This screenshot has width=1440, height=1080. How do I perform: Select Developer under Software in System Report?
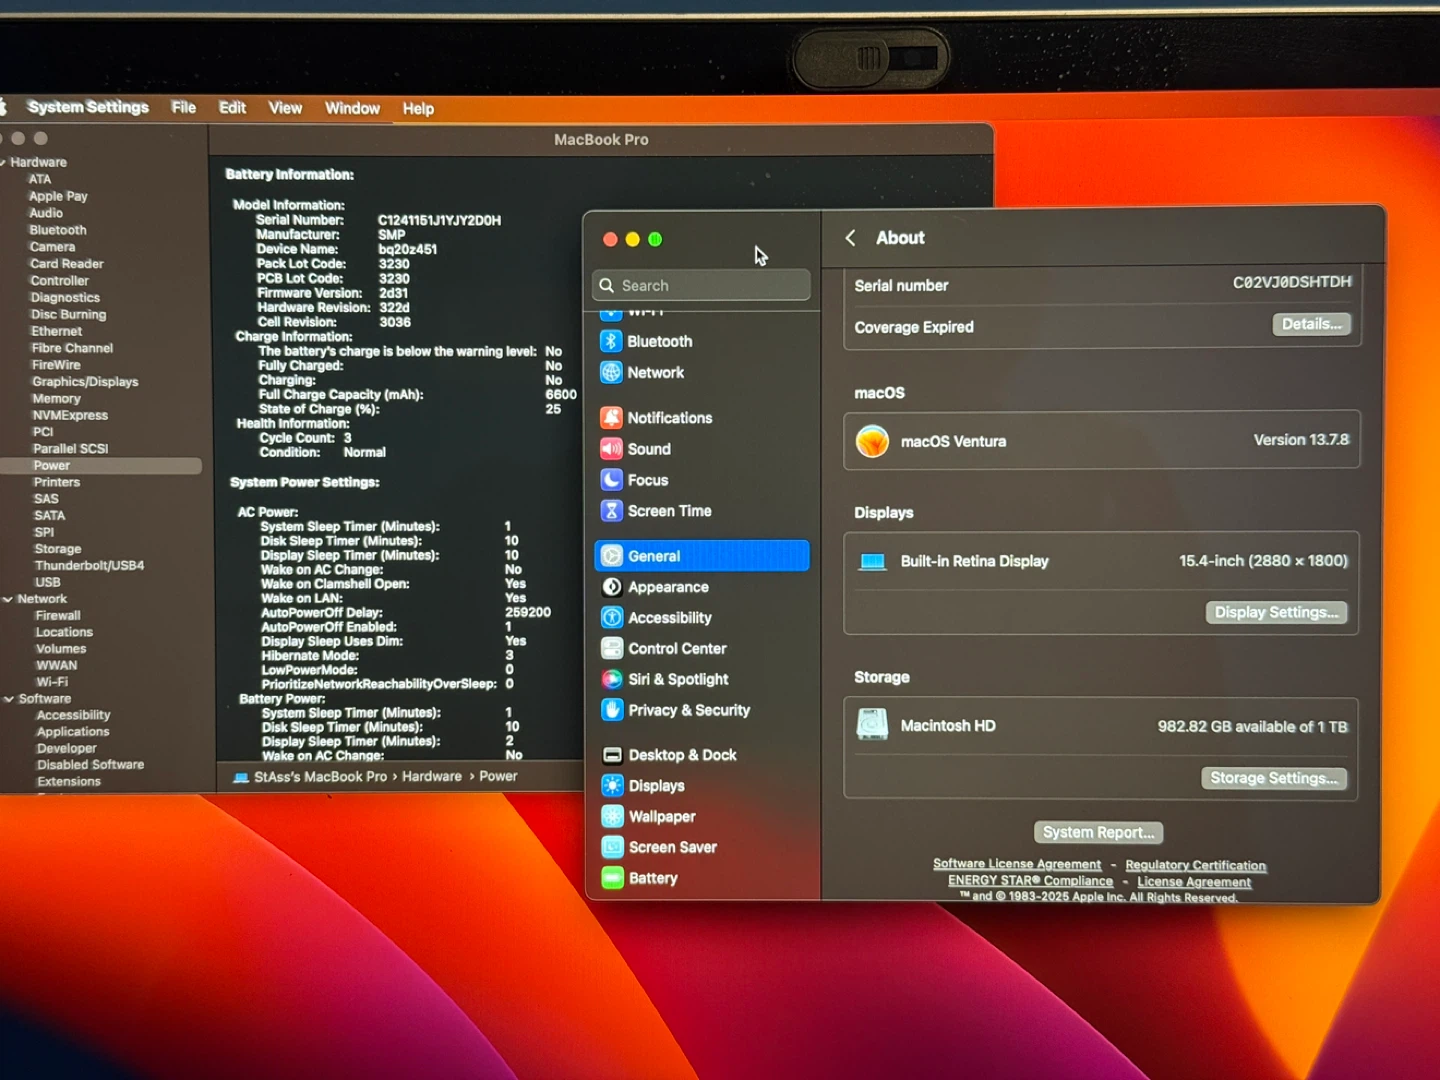[x=67, y=748]
